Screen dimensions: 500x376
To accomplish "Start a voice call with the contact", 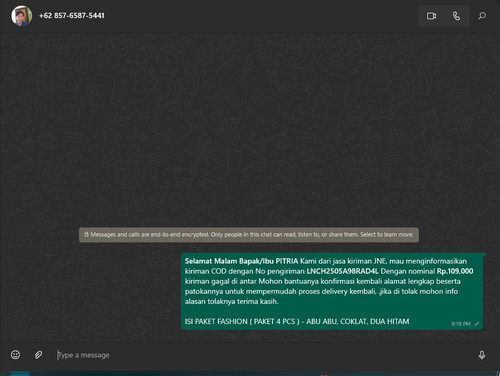I will pyautogui.click(x=456, y=16).
